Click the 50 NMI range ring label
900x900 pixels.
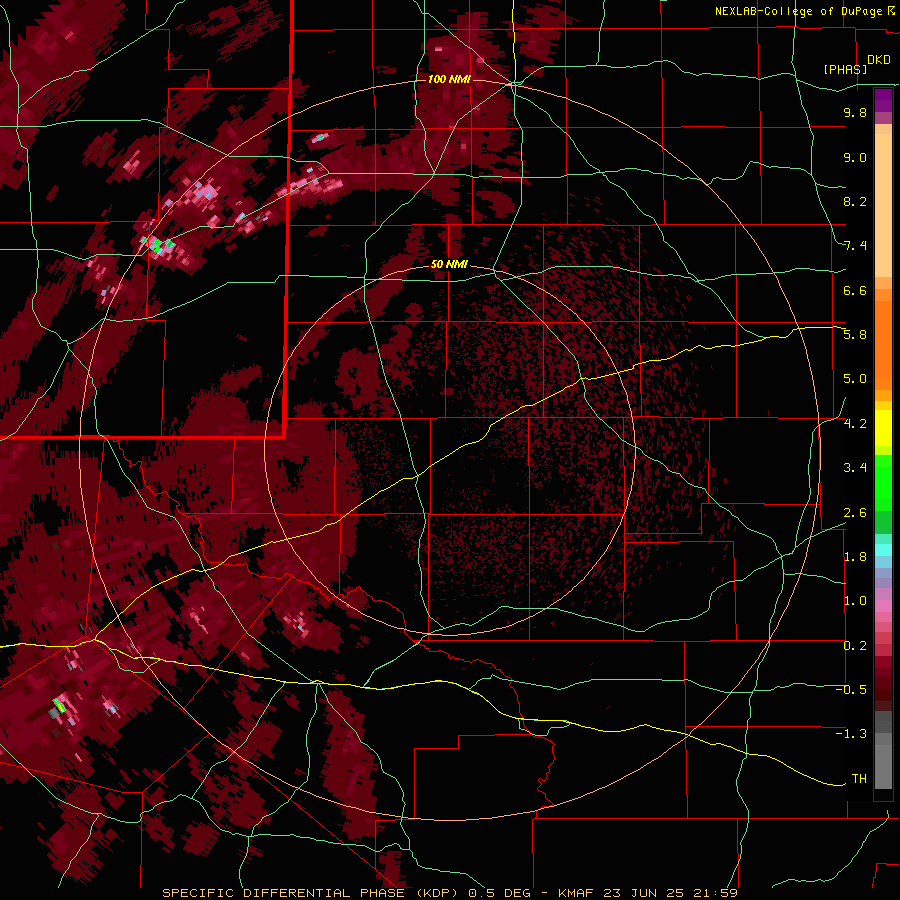click(449, 264)
